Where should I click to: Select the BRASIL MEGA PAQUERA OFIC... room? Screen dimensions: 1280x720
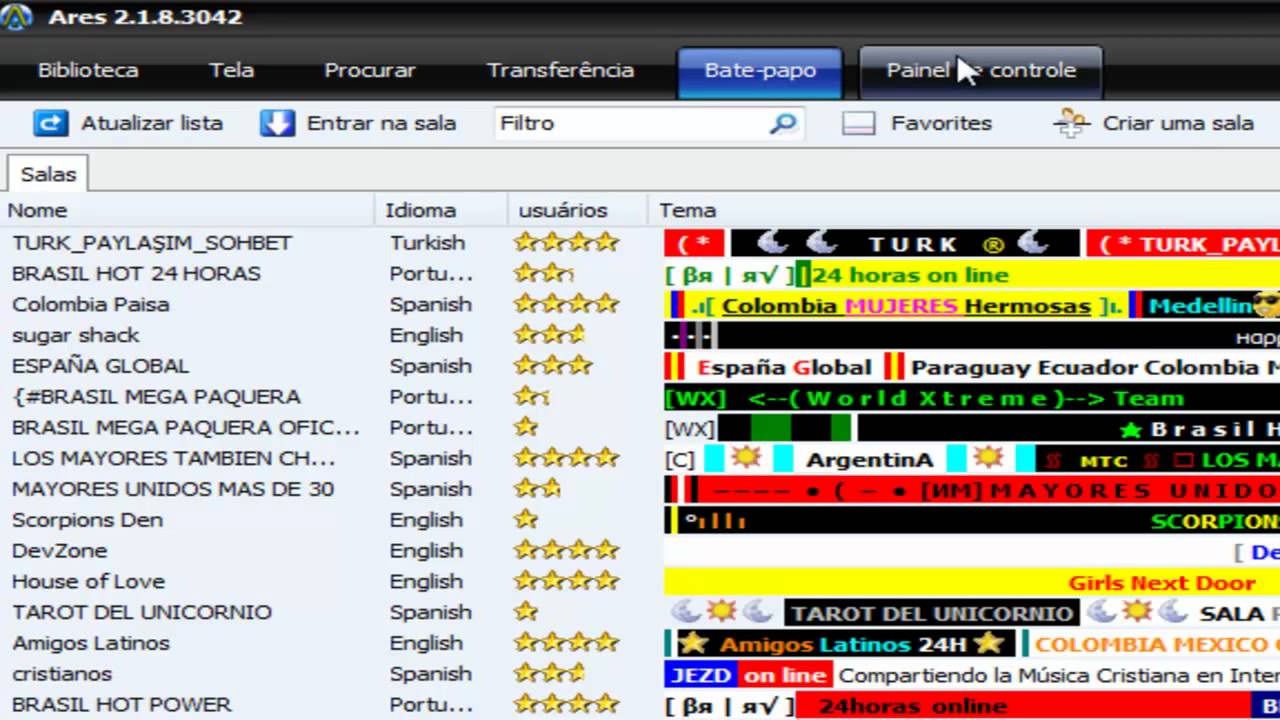click(185, 428)
